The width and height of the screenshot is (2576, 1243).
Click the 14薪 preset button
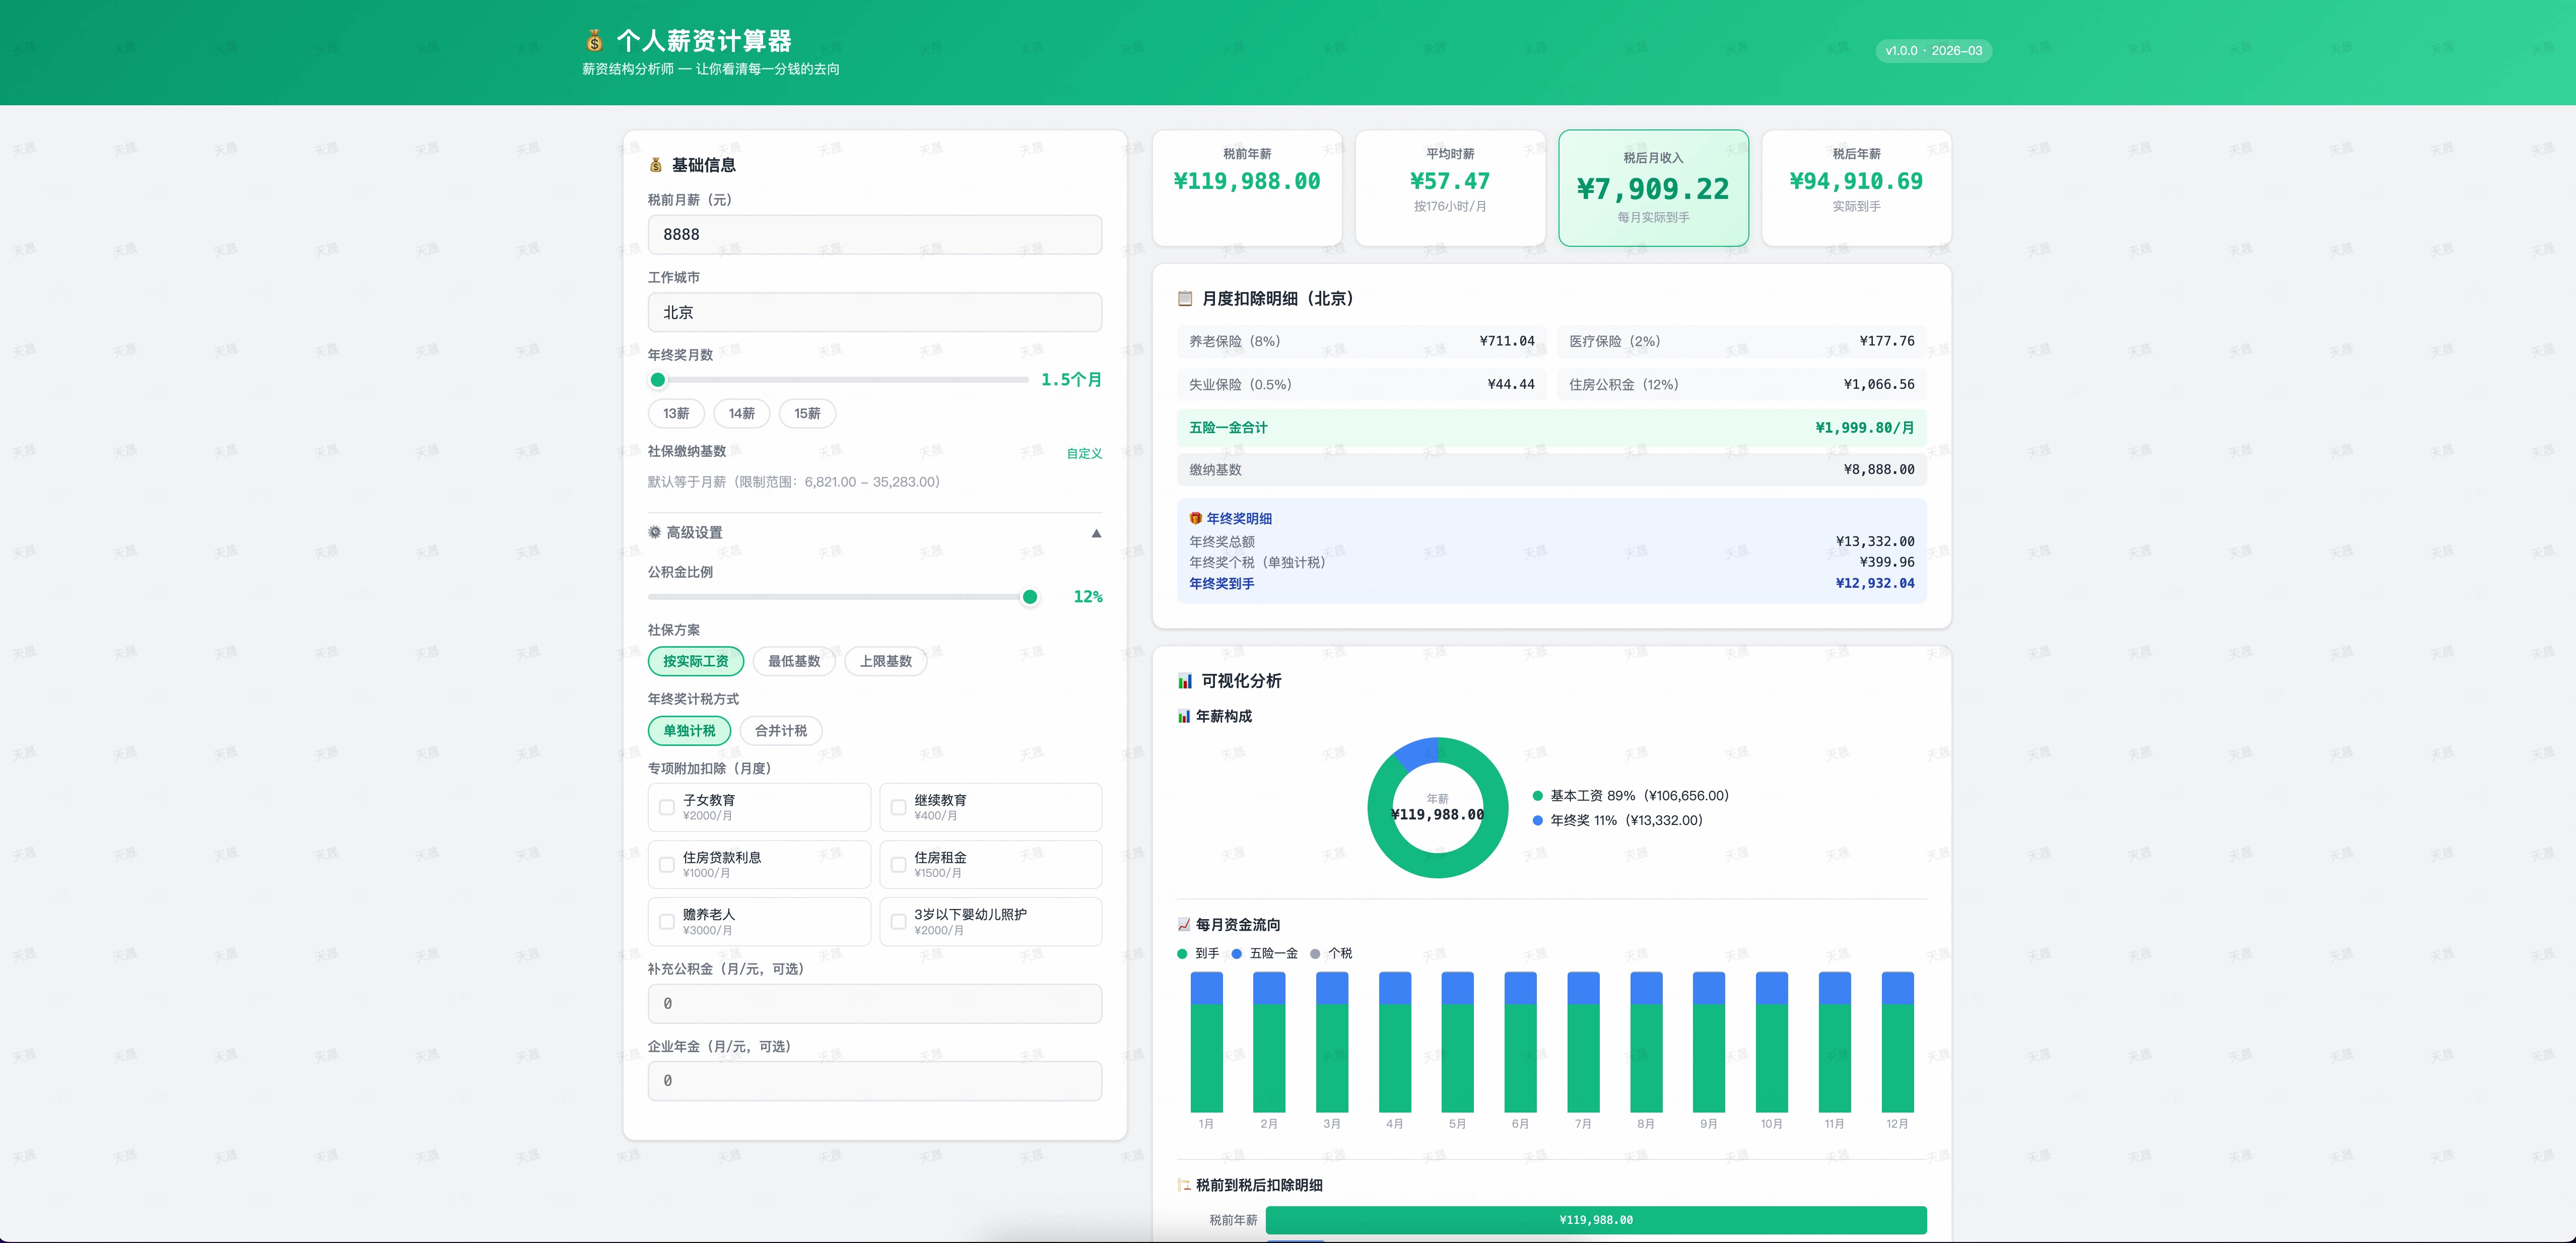tap(741, 413)
